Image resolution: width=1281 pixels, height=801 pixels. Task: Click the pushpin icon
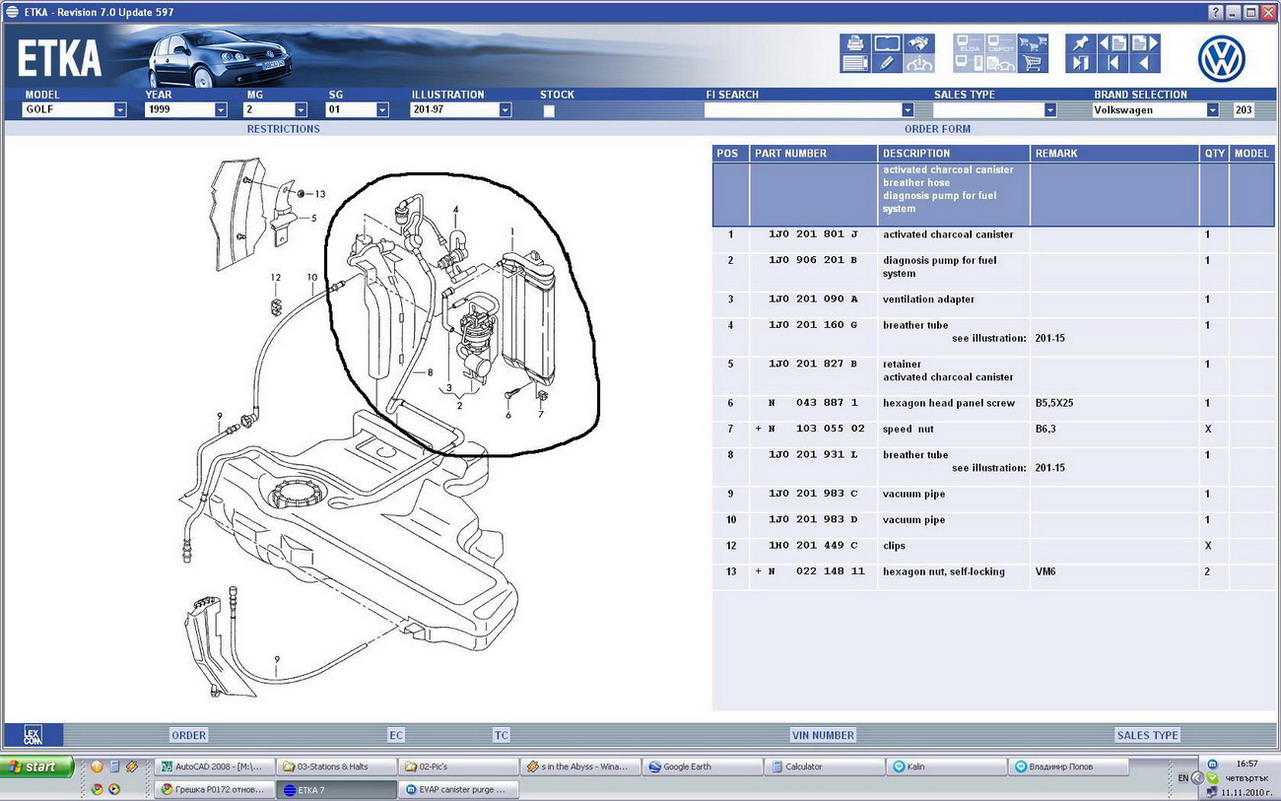1080,43
